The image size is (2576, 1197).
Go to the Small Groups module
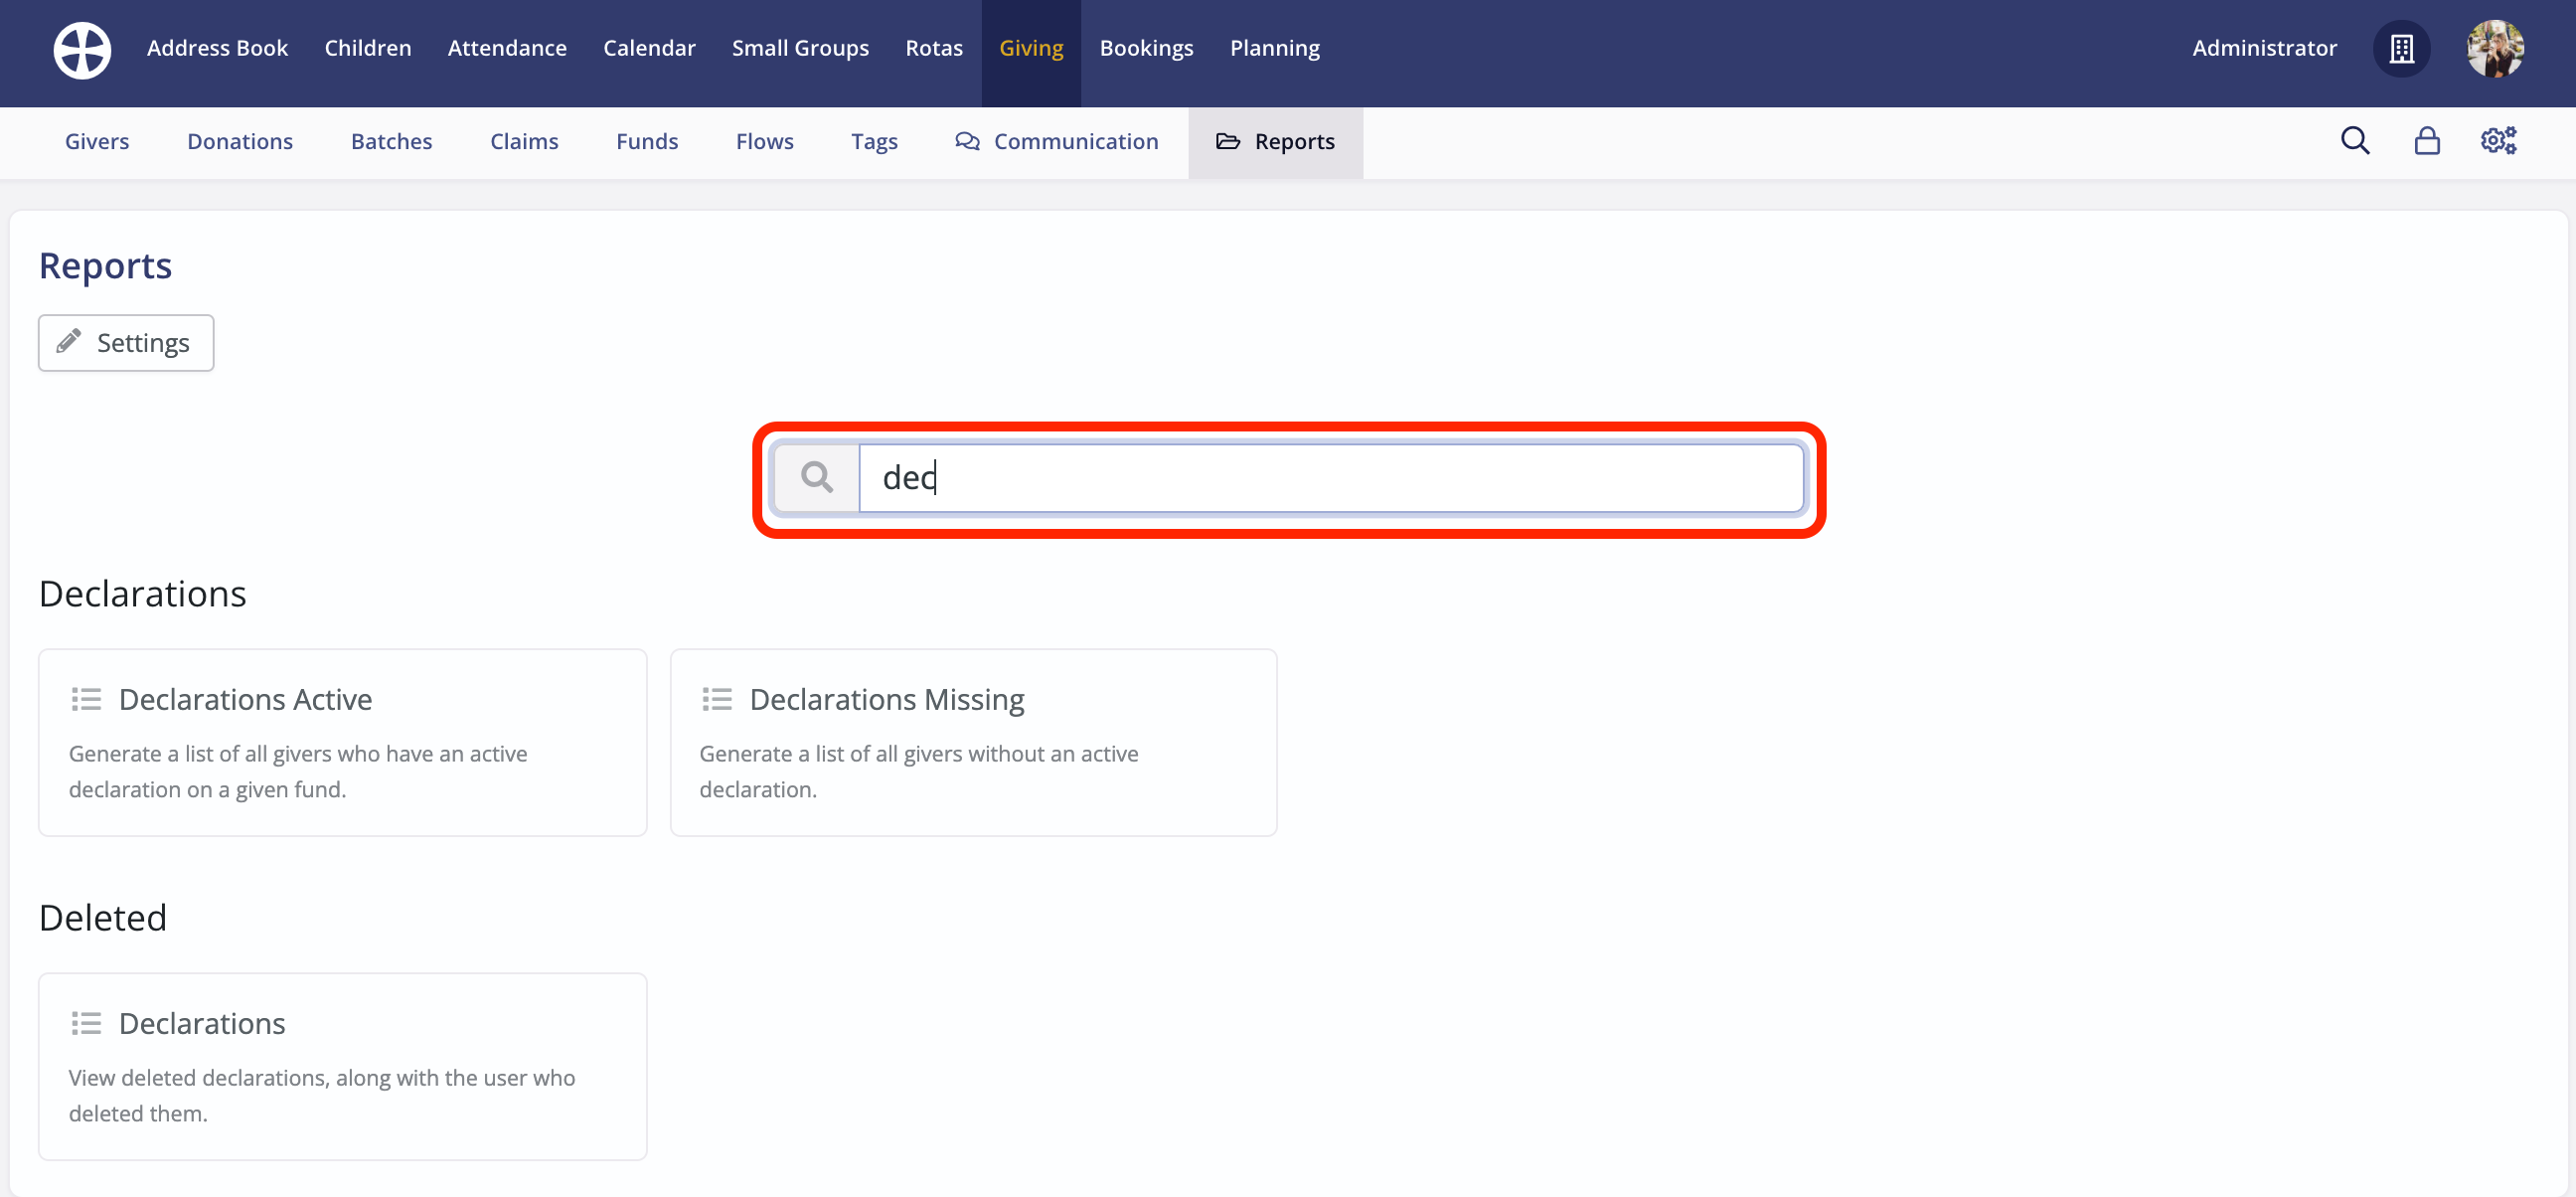pos(800,48)
